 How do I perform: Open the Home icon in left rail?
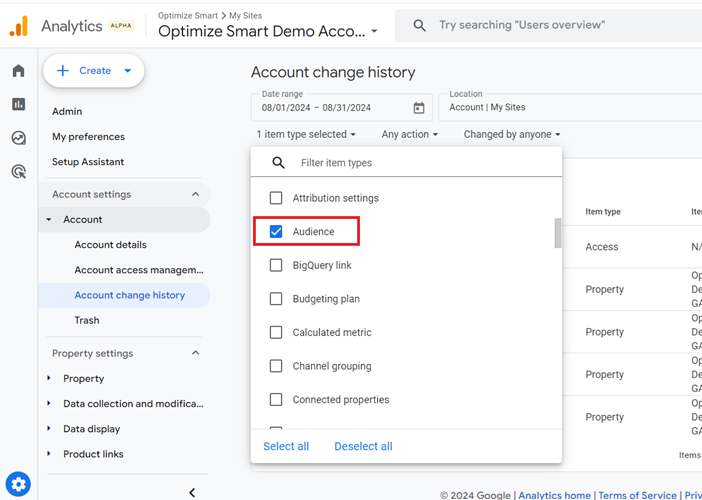click(18, 71)
